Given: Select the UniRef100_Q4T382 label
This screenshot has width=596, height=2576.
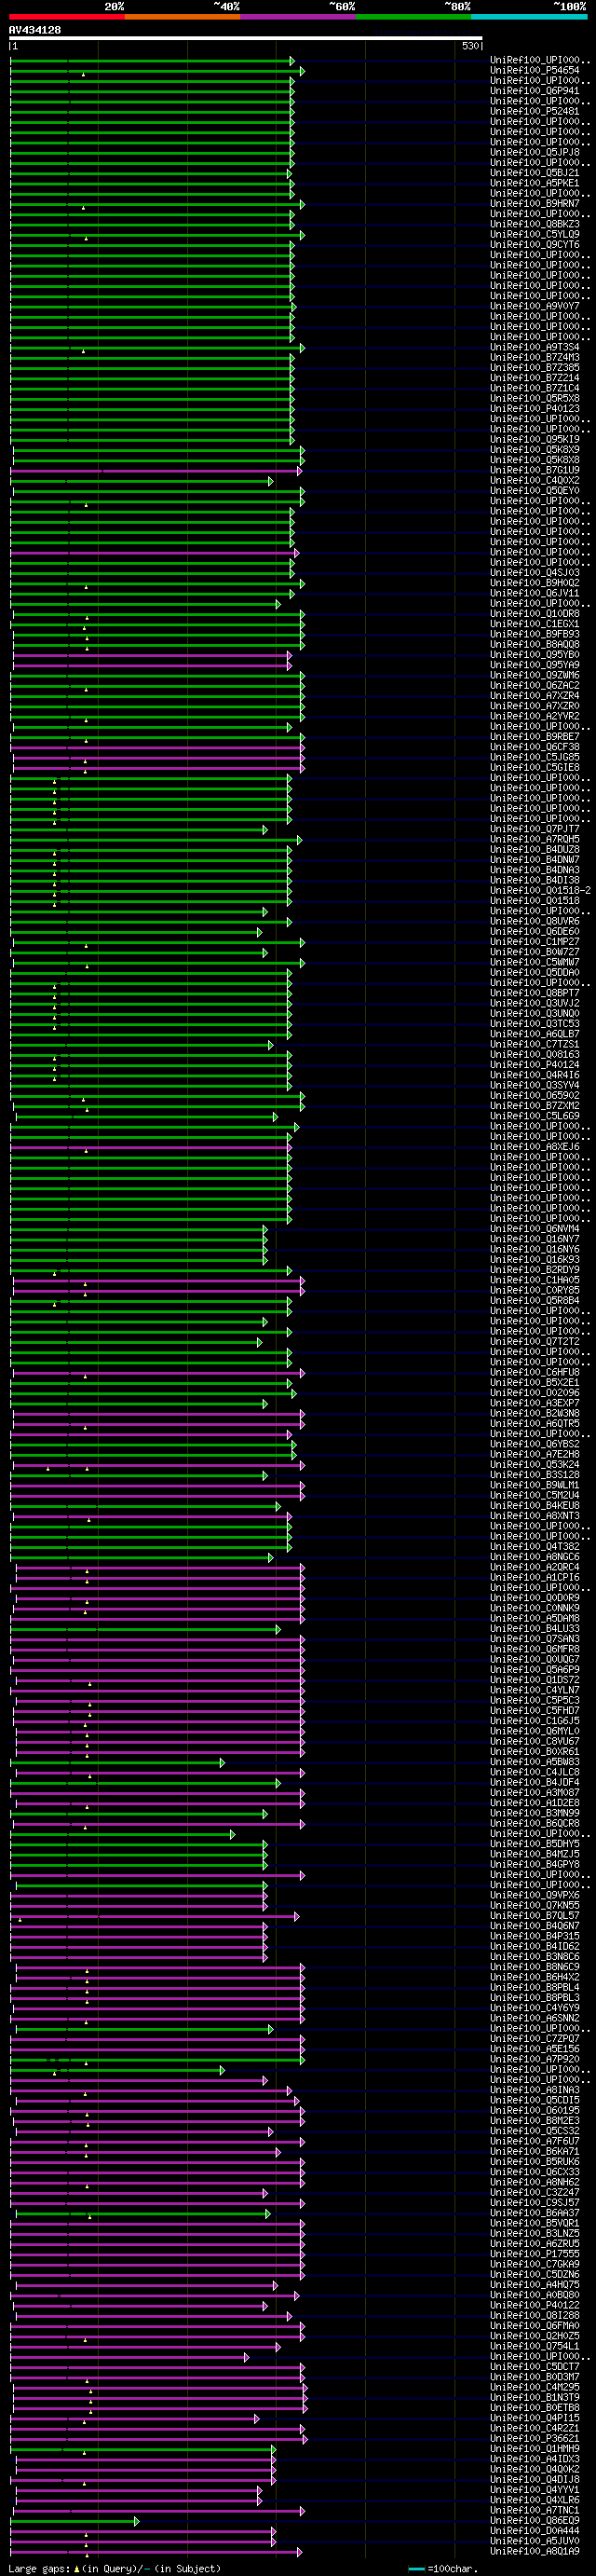Looking at the screenshot, I should pyautogui.click(x=535, y=1547).
